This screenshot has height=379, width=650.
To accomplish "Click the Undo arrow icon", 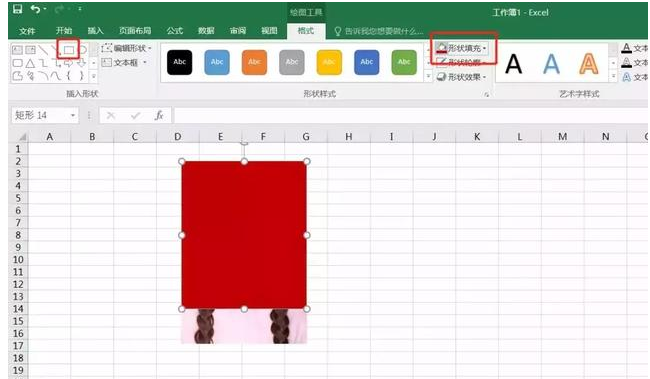I will click(x=36, y=9).
